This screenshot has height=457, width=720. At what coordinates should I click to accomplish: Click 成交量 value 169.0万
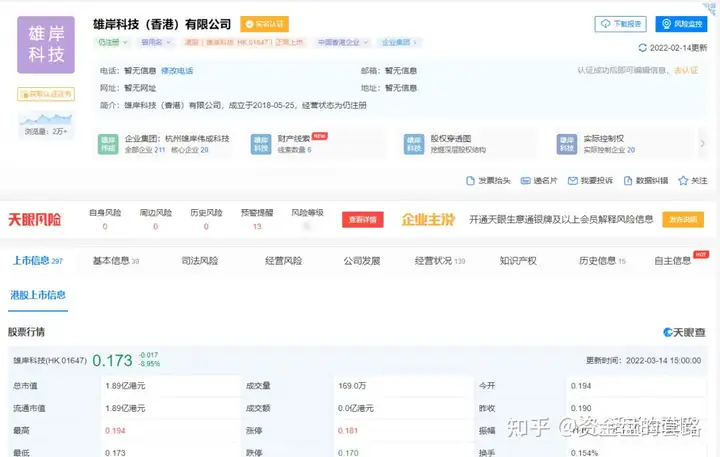click(352, 386)
